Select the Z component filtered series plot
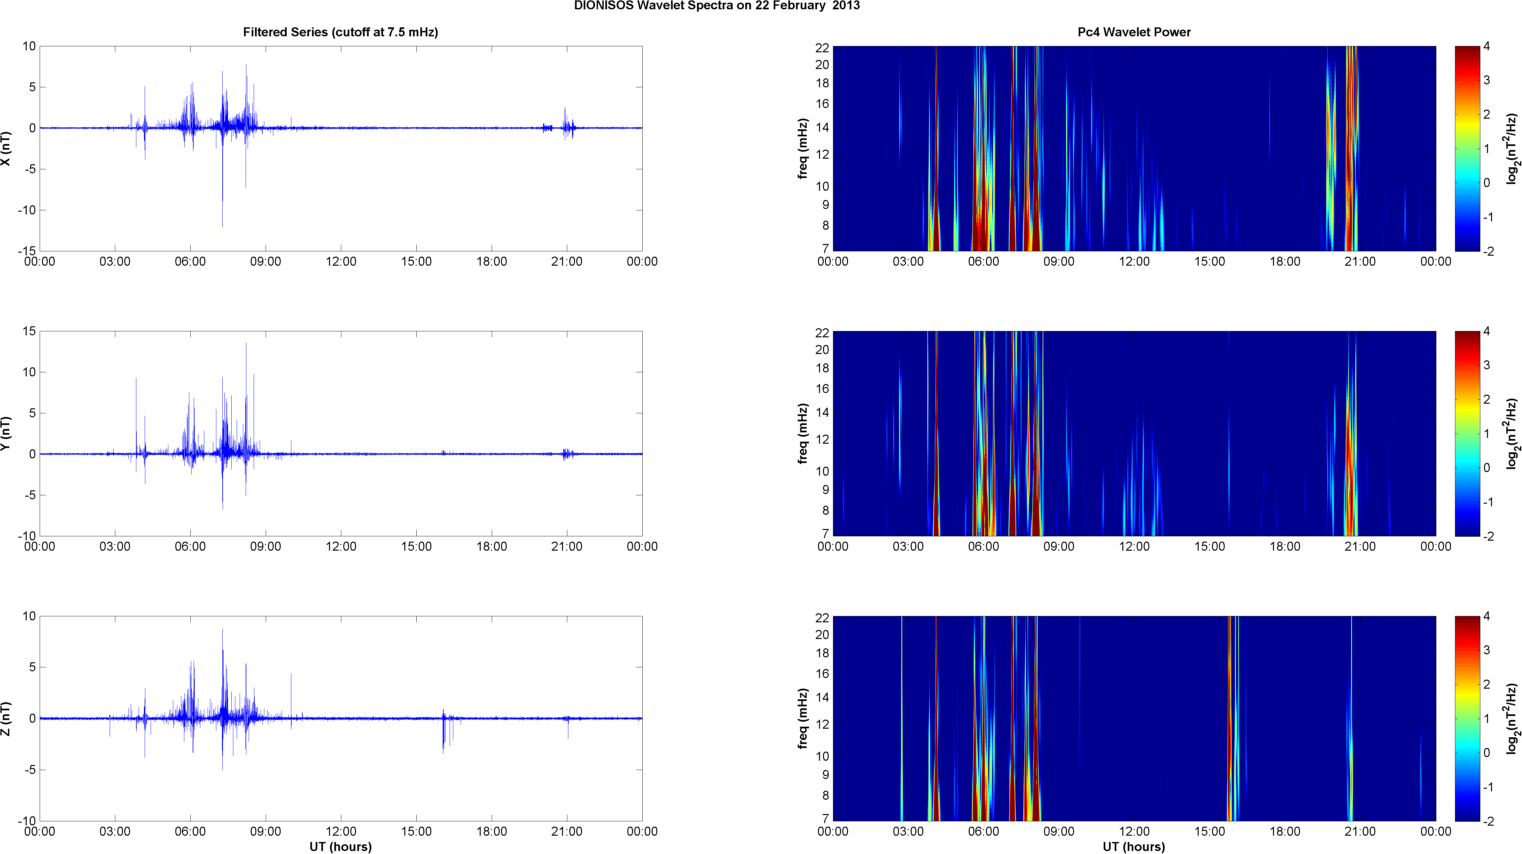The height and width of the screenshot is (854, 1522). [340, 718]
